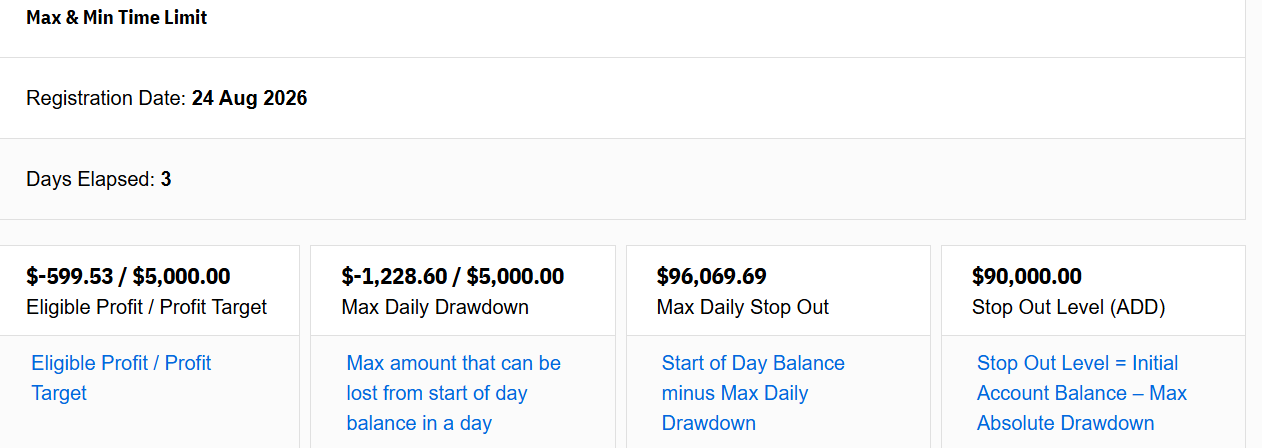The width and height of the screenshot is (1262, 448).
Task: Open the Stop Out Level formula link
Action: (1082, 393)
